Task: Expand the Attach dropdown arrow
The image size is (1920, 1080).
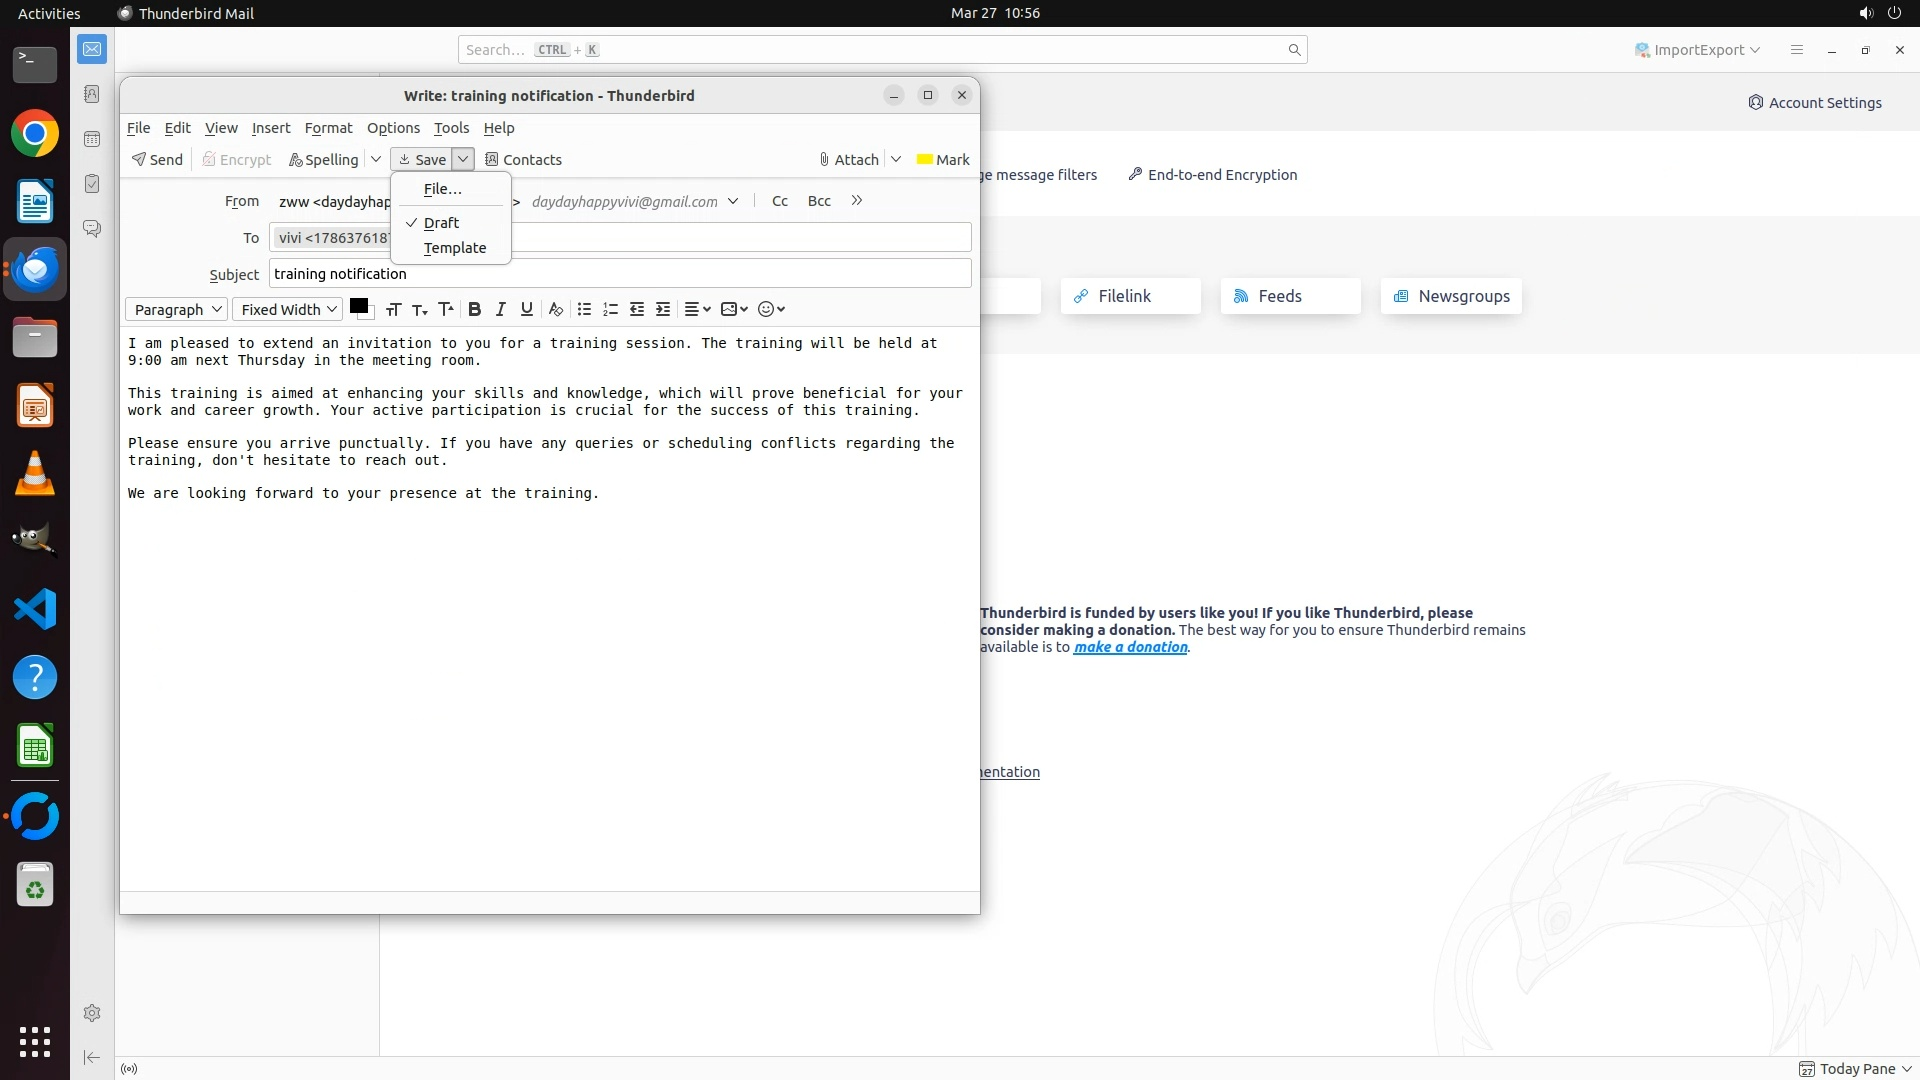Action: tap(896, 159)
